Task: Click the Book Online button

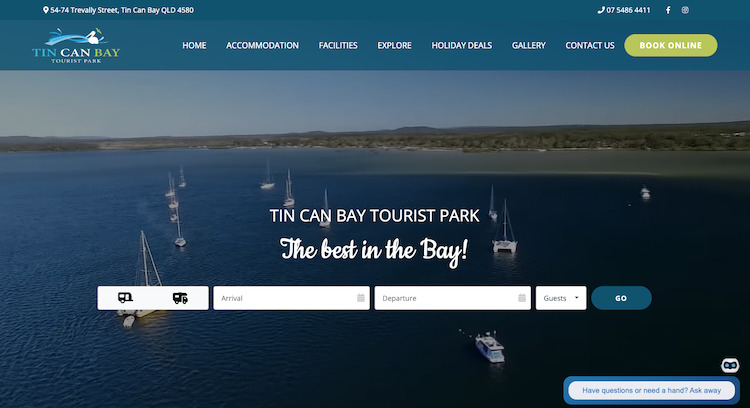Action: [x=671, y=45]
